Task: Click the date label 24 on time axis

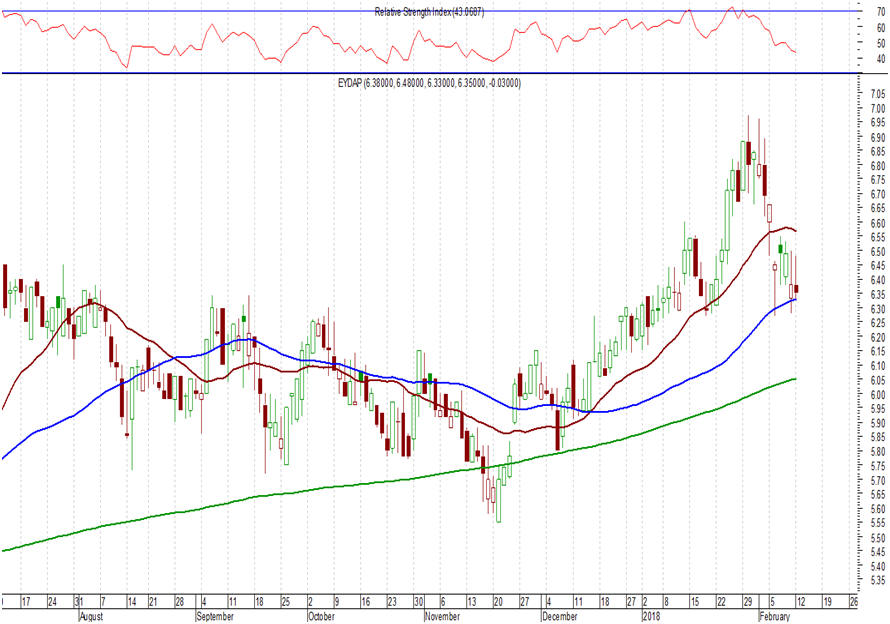Action: pyautogui.click(x=52, y=601)
